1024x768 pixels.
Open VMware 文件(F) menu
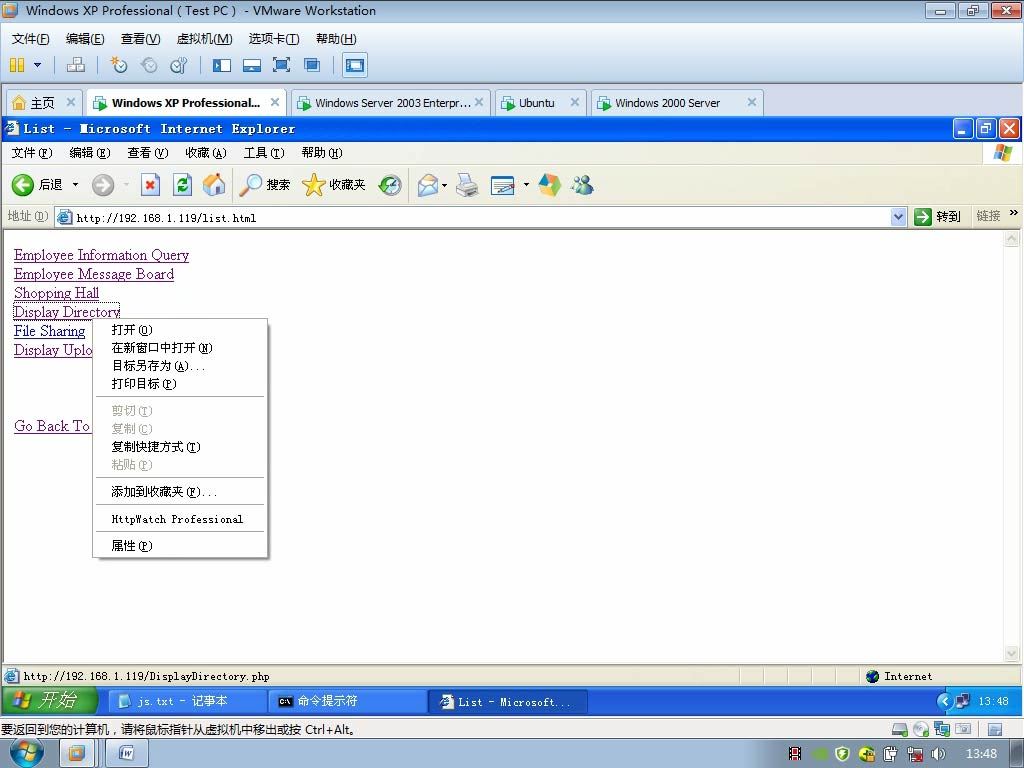point(30,39)
